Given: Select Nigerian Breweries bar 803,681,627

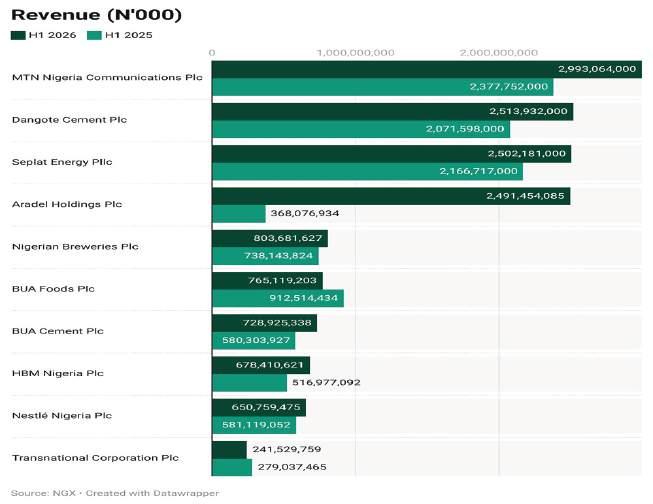Looking at the screenshot, I should pyautogui.click(x=270, y=238).
